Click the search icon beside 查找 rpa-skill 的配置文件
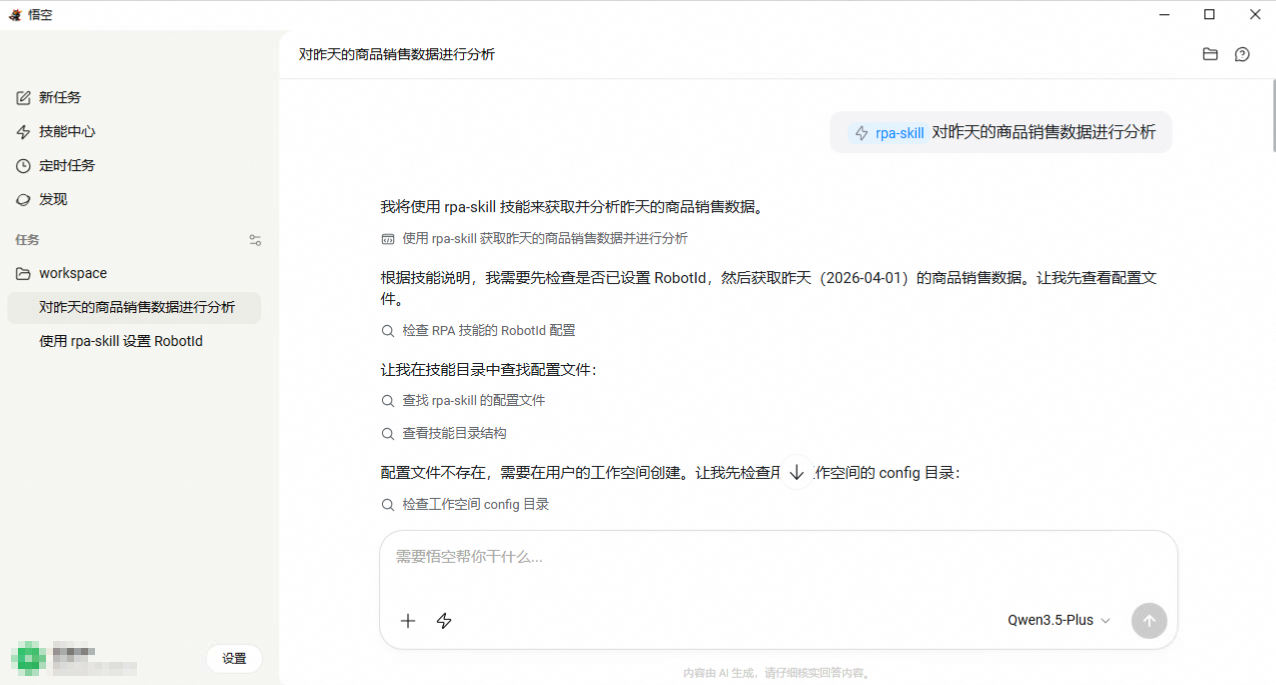This screenshot has height=685, width=1276. point(388,401)
